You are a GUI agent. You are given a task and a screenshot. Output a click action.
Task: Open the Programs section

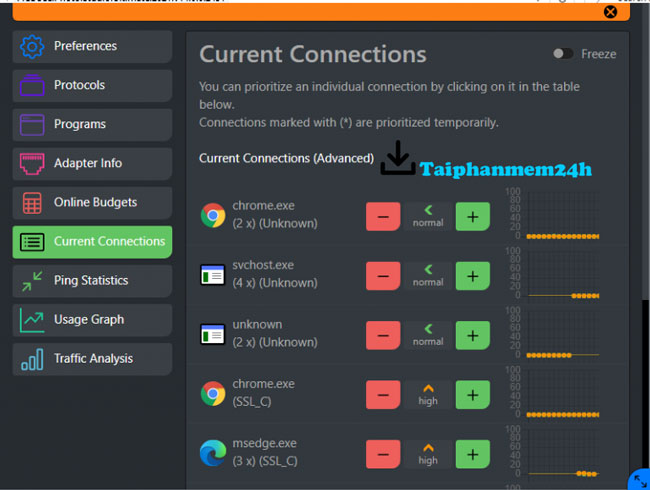click(92, 124)
